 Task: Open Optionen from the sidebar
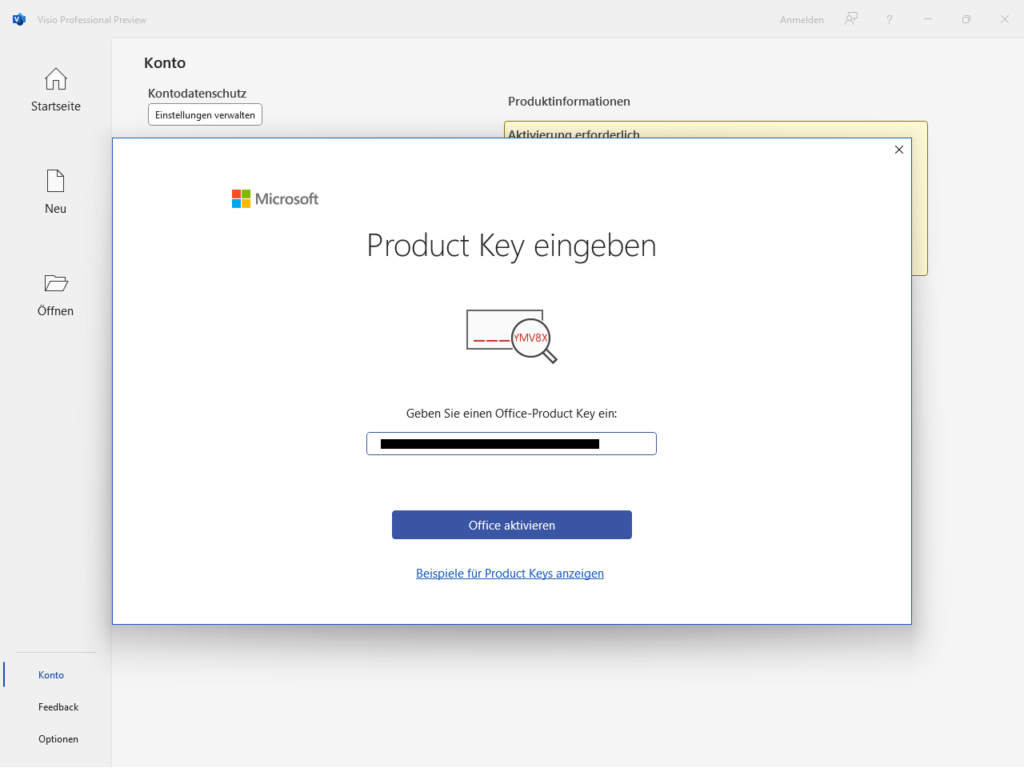coord(58,739)
